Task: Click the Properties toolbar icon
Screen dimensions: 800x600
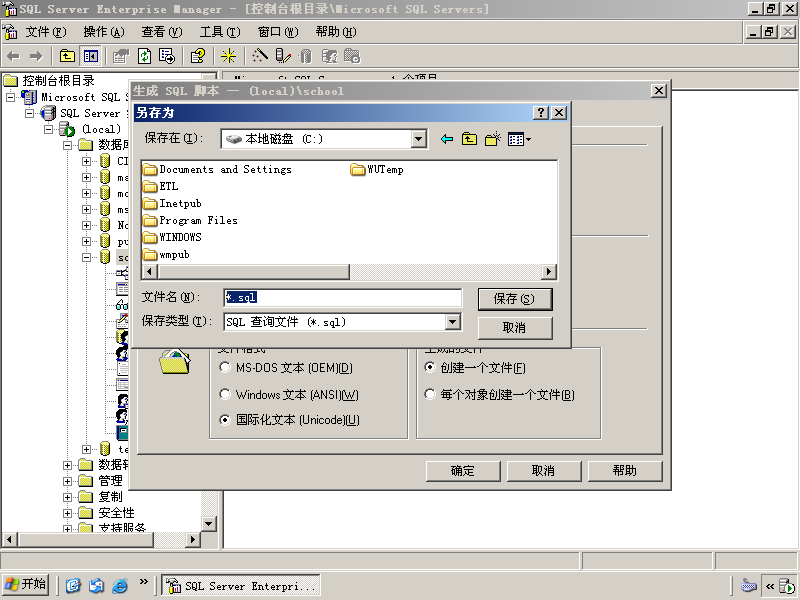Action: click(121, 56)
